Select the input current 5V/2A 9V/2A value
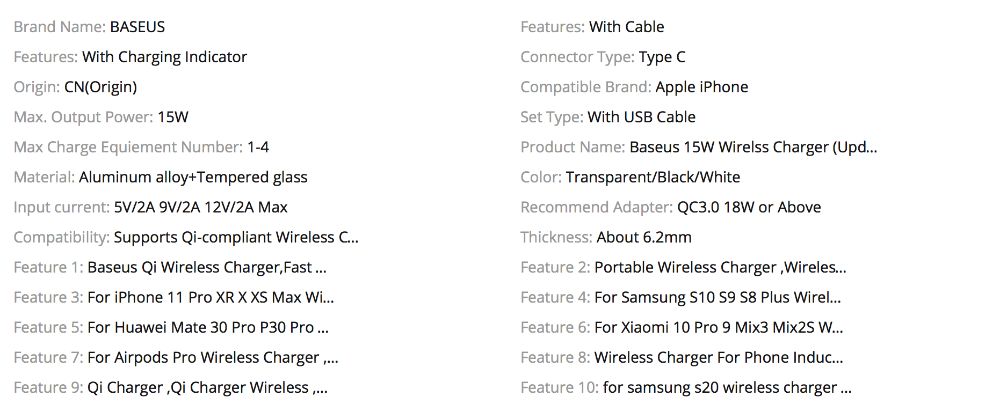 pyautogui.click(x=201, y=207)
